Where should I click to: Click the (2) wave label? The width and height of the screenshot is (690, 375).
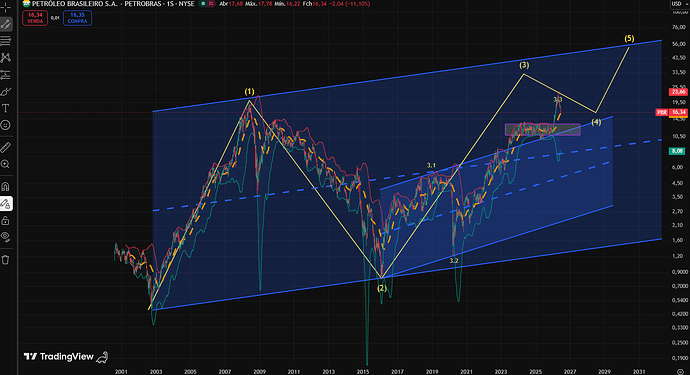coord(382,288)
